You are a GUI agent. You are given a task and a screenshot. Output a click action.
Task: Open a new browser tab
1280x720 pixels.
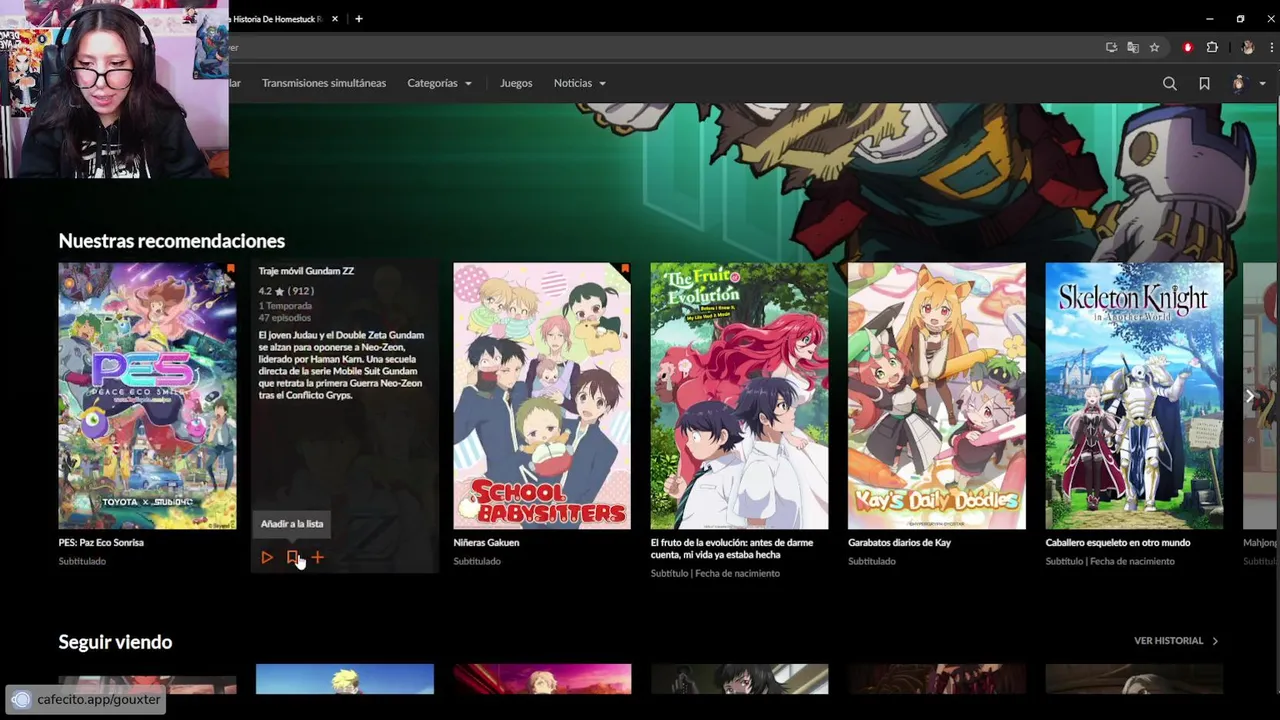point(359,19)
